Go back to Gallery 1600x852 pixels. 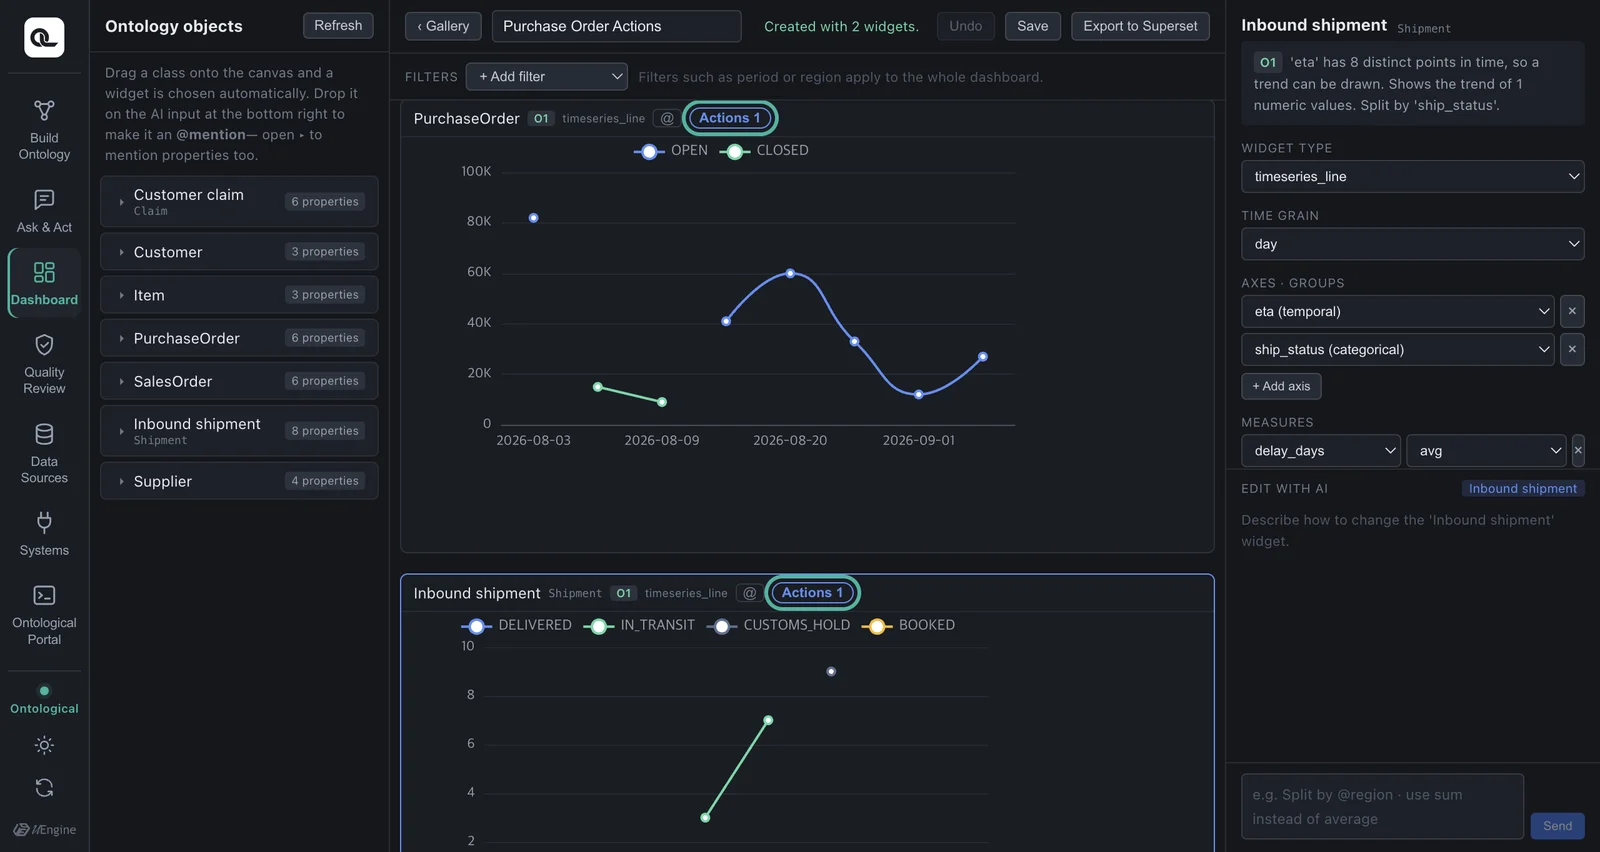(443, 26)
